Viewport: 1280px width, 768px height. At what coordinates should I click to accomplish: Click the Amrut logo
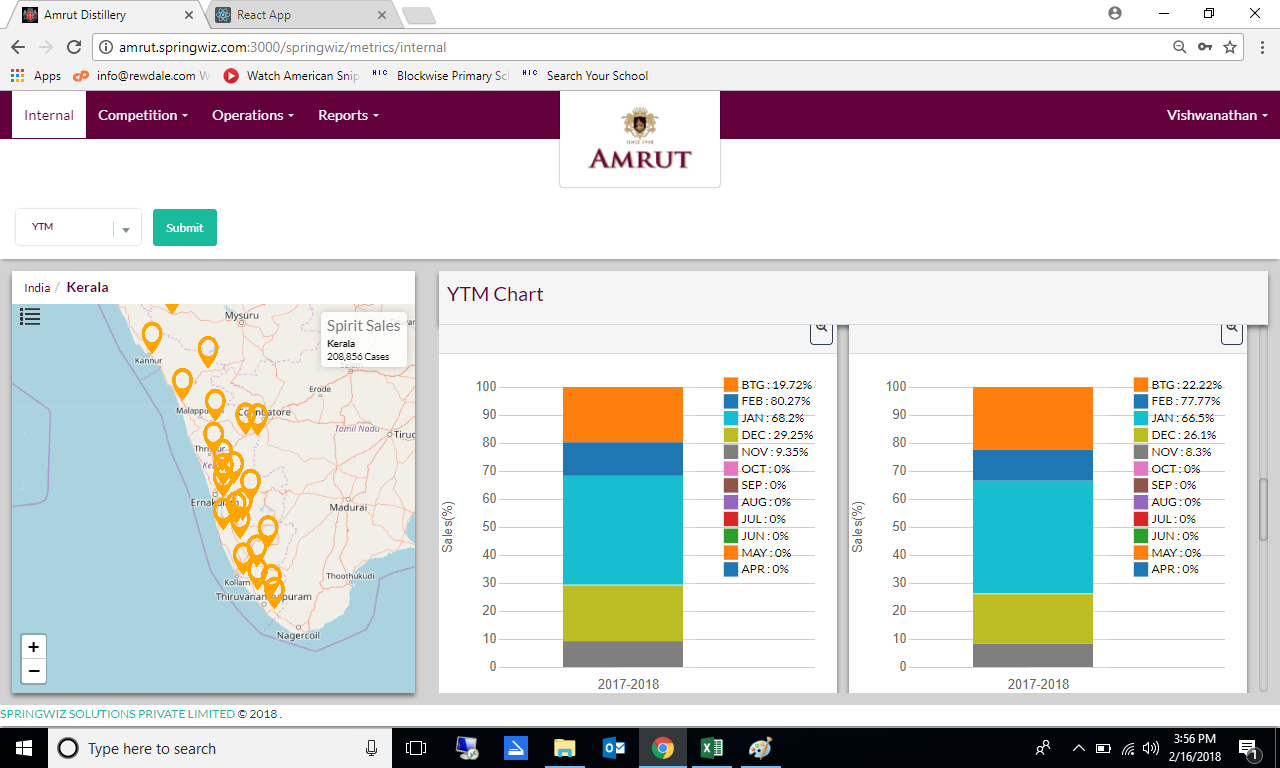640,140
